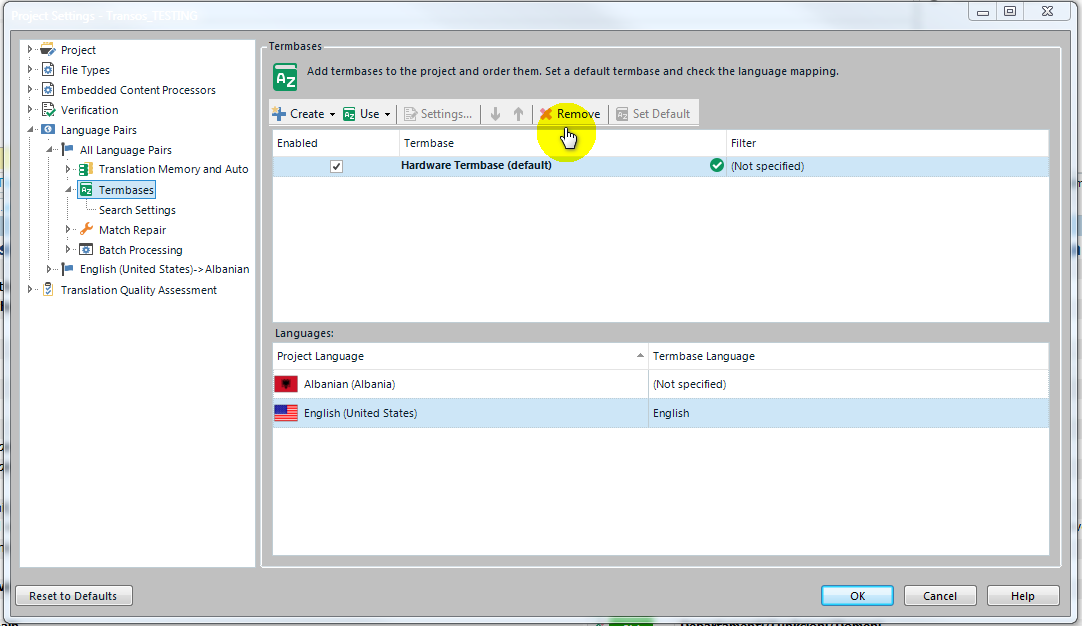The image size is (1082, 626).
Task: Click the Create termbase toolbar icon
Action: point(280,114)
